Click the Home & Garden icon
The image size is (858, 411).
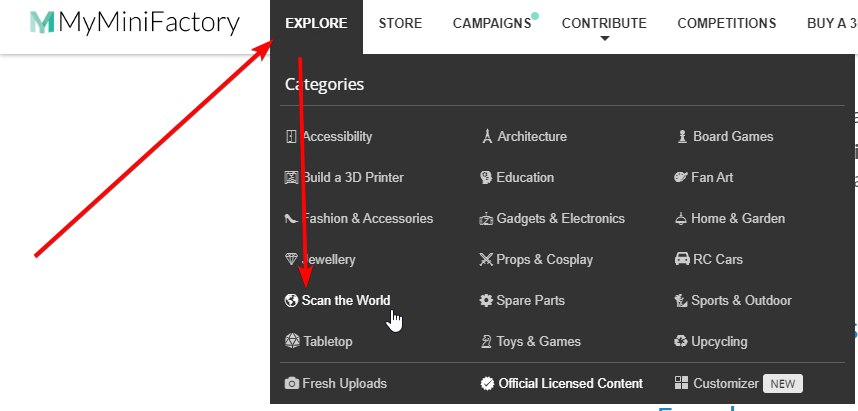(681, 219)
